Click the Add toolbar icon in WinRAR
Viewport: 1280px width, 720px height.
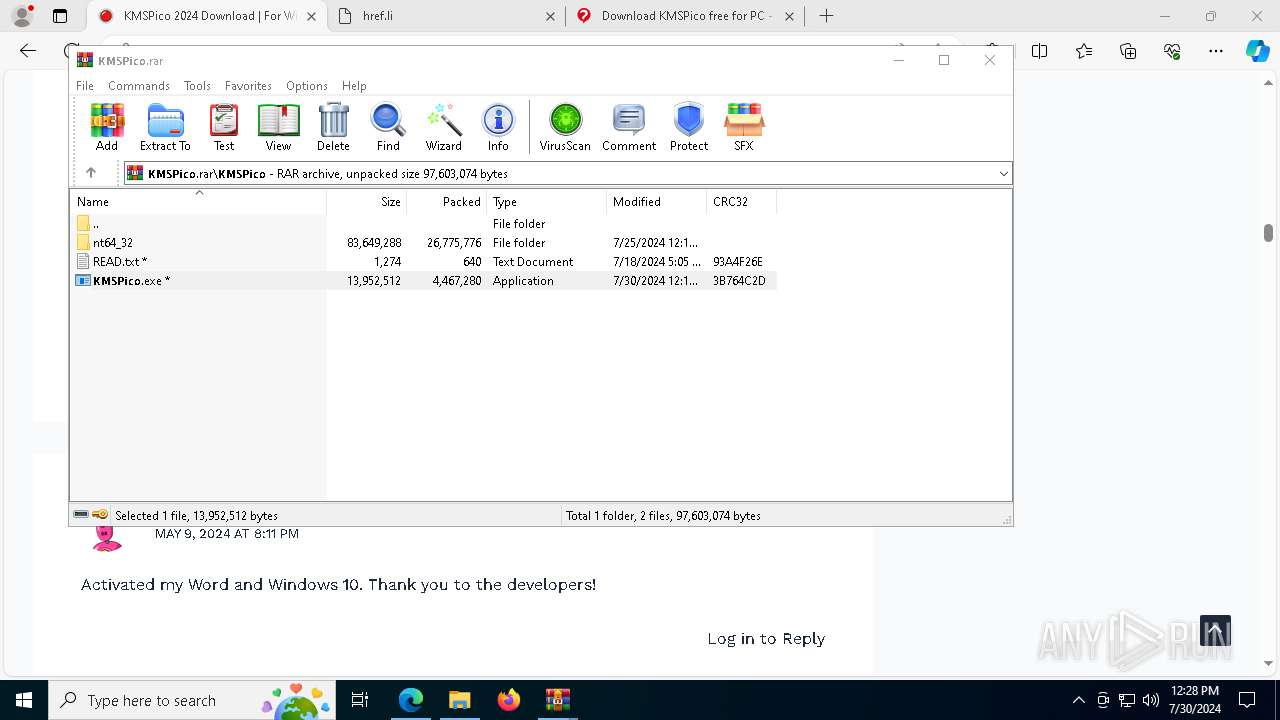[x=107, y=127]
